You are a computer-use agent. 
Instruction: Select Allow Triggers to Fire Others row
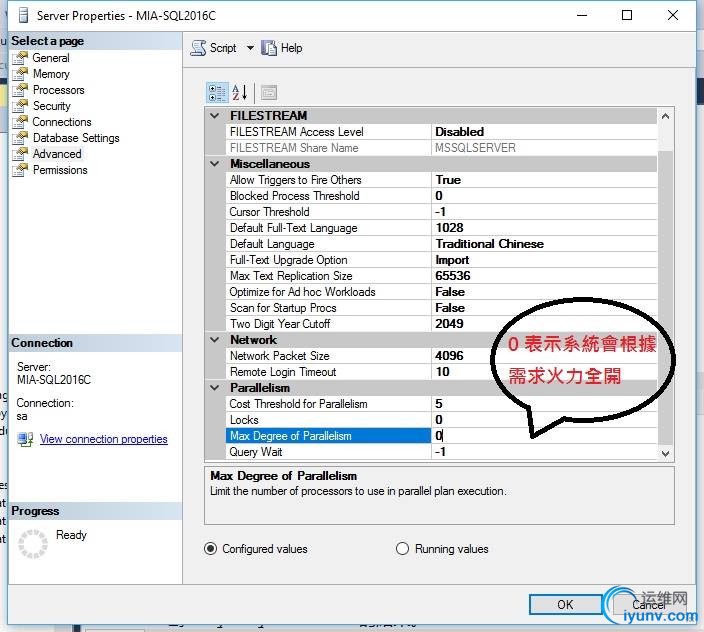tap(441, 180)
